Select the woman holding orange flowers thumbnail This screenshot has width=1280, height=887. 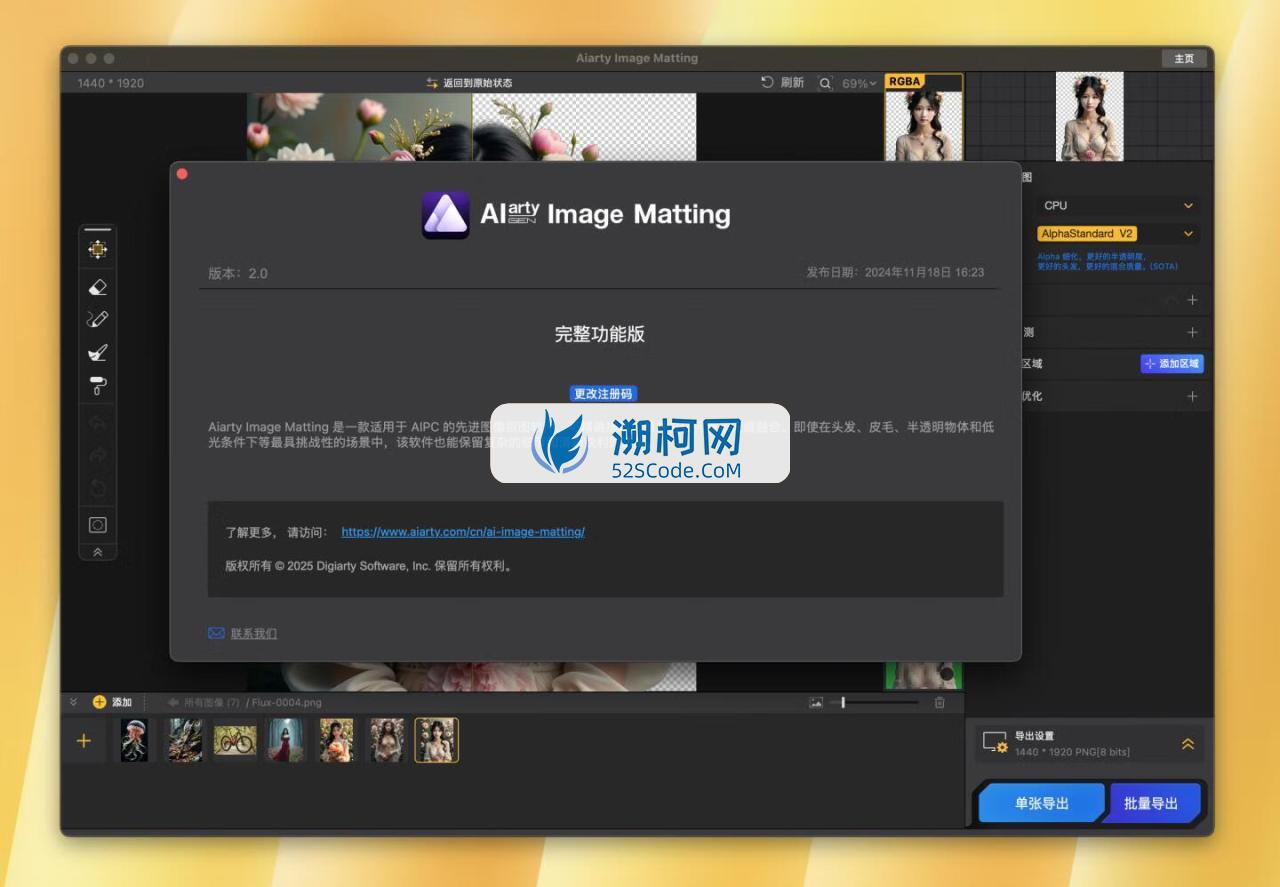[x=336, y=741]
